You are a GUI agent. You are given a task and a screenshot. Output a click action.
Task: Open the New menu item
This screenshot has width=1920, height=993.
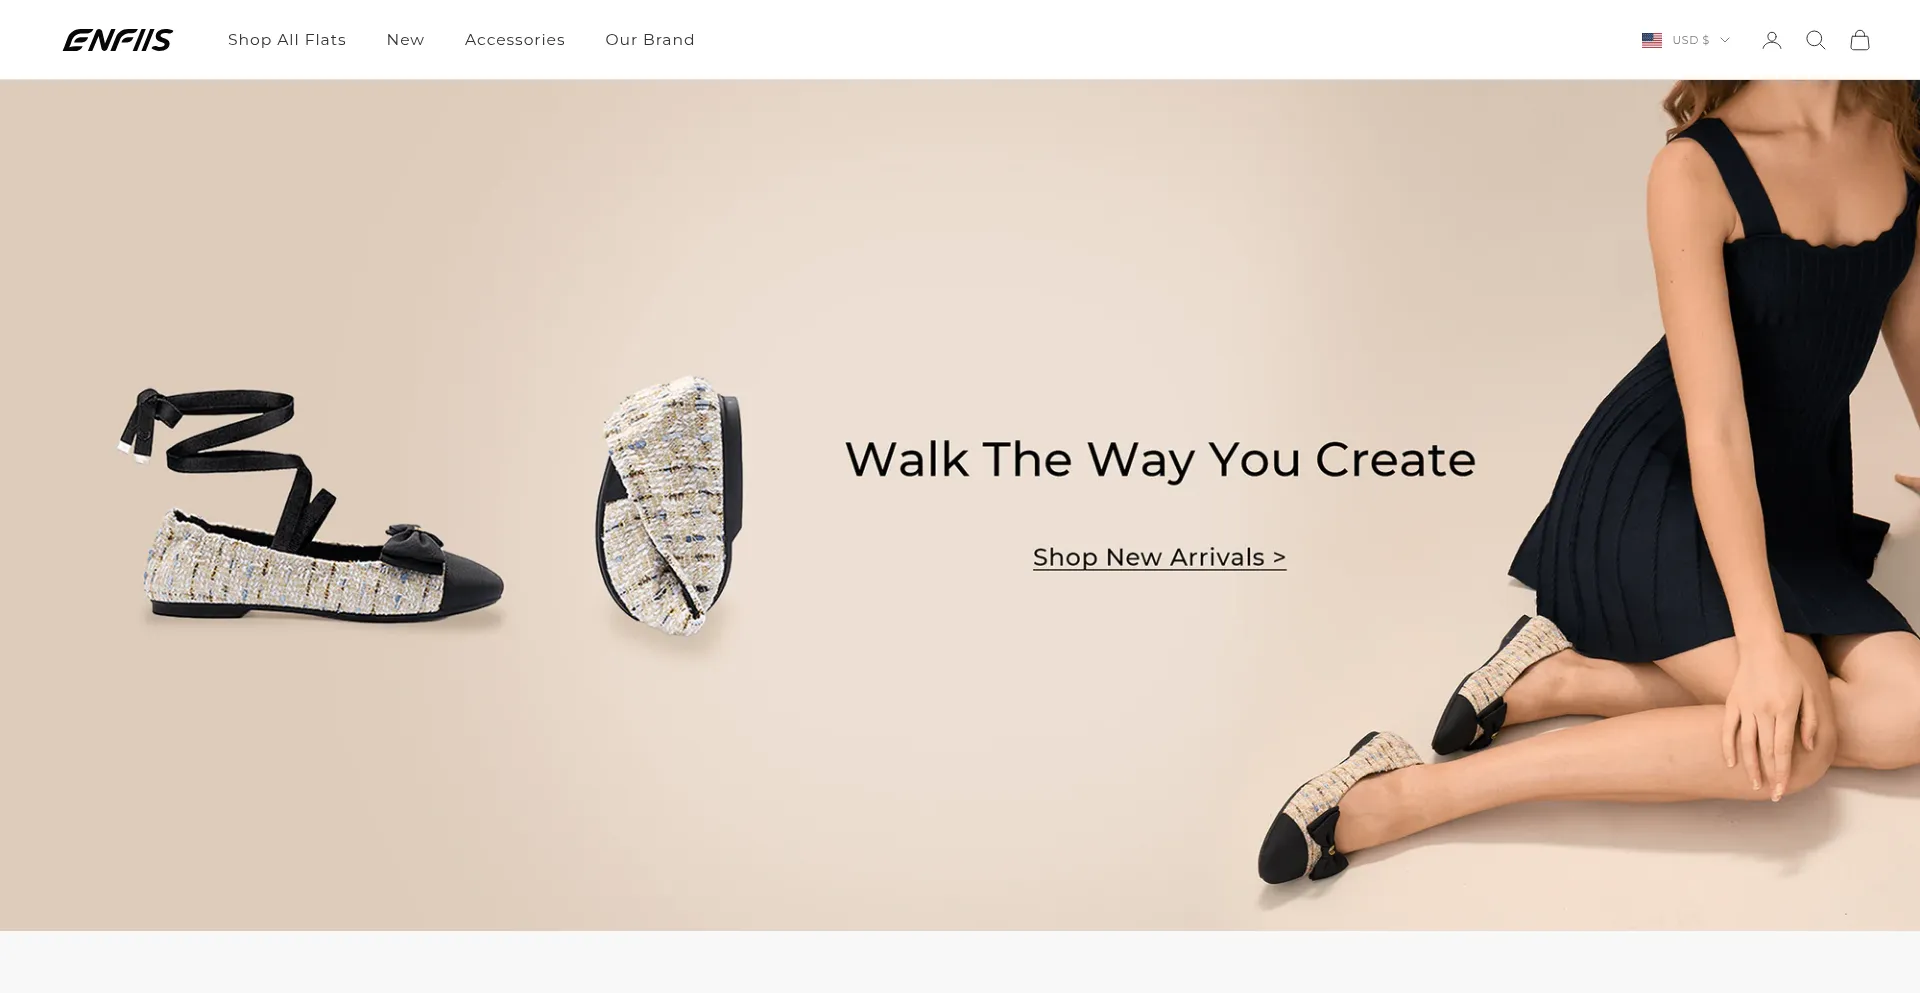(x=406, y=40)
